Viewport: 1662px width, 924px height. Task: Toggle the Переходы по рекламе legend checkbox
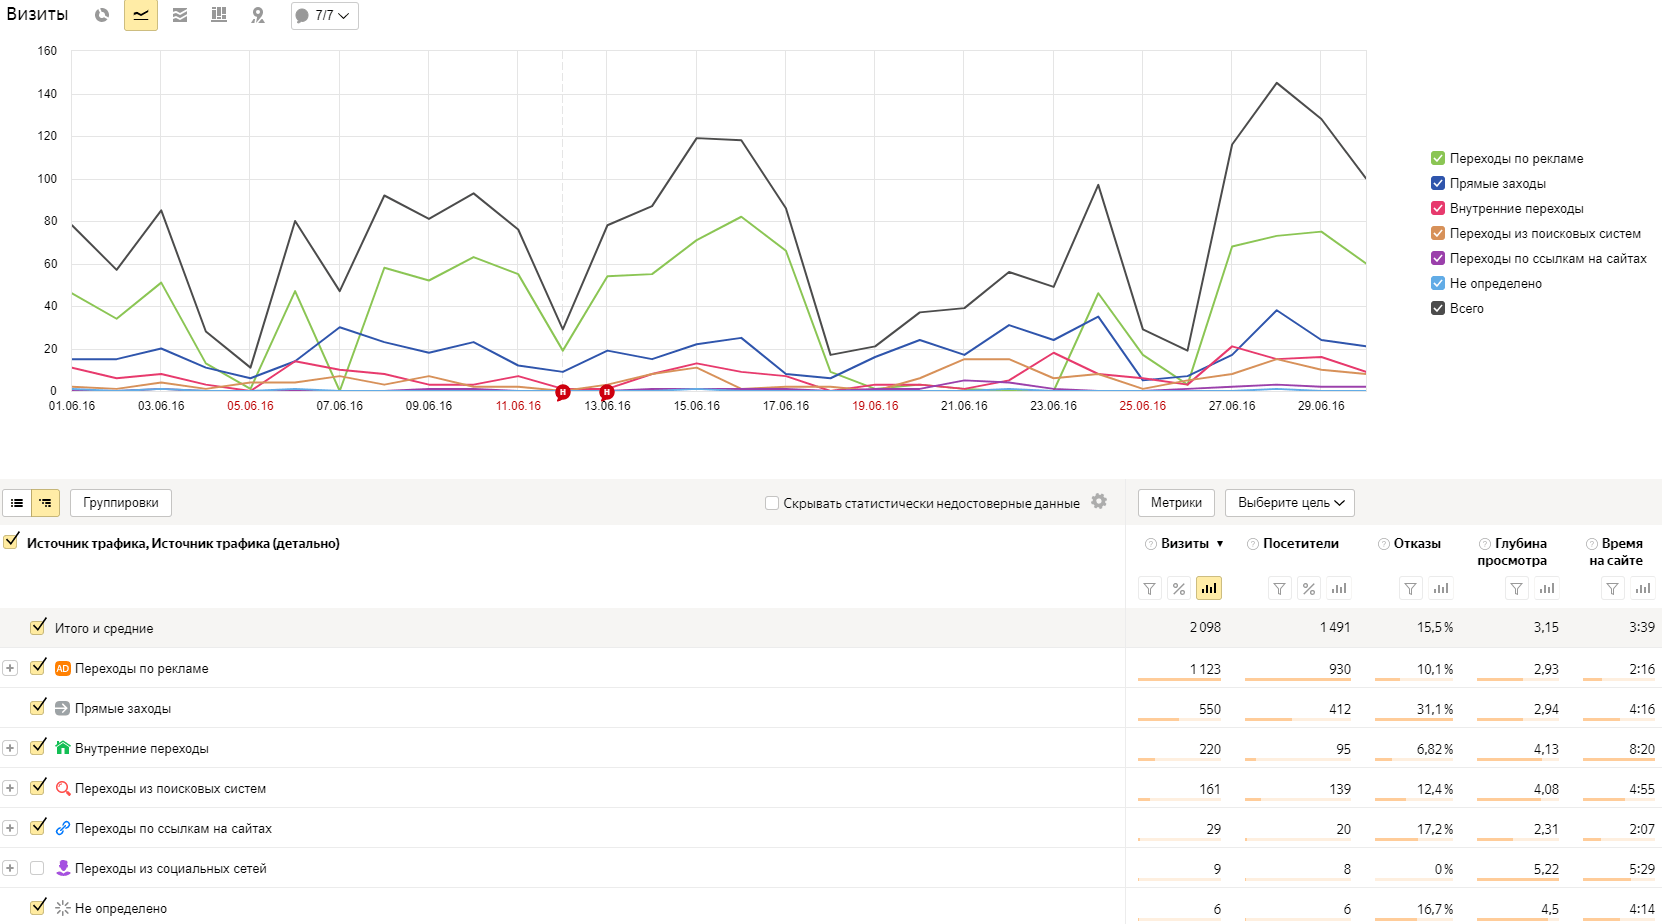pos(1438,158)
